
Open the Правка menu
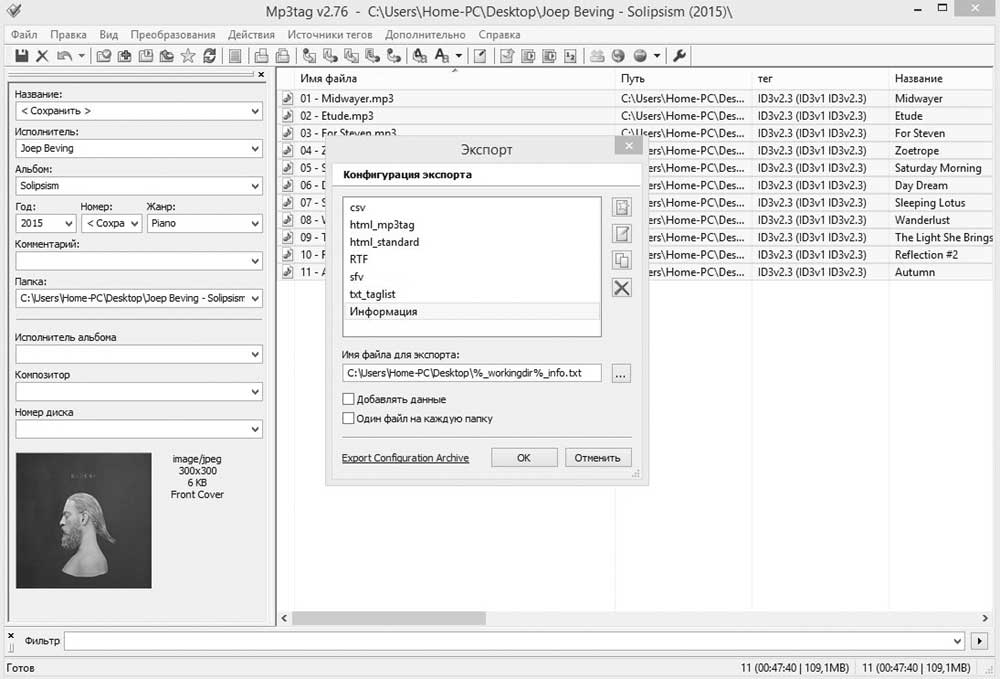[68, 34]
